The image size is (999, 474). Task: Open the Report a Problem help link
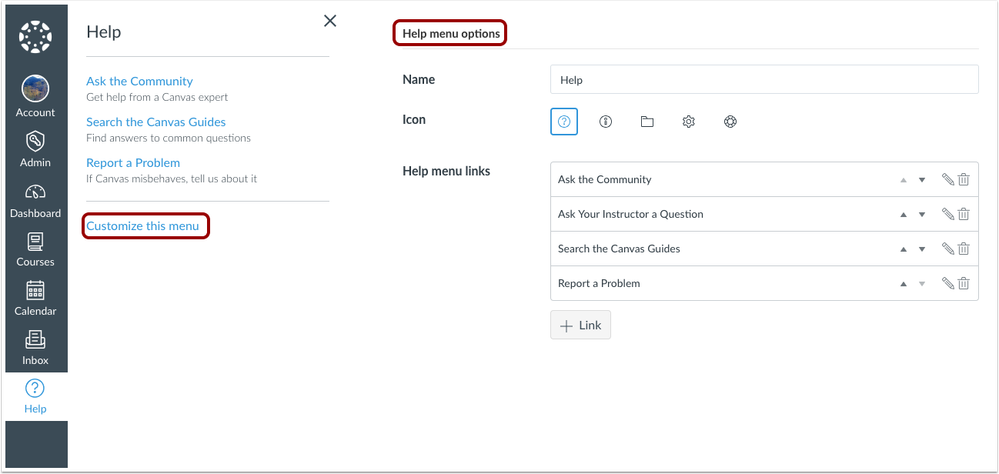click(x=133, y=162)
